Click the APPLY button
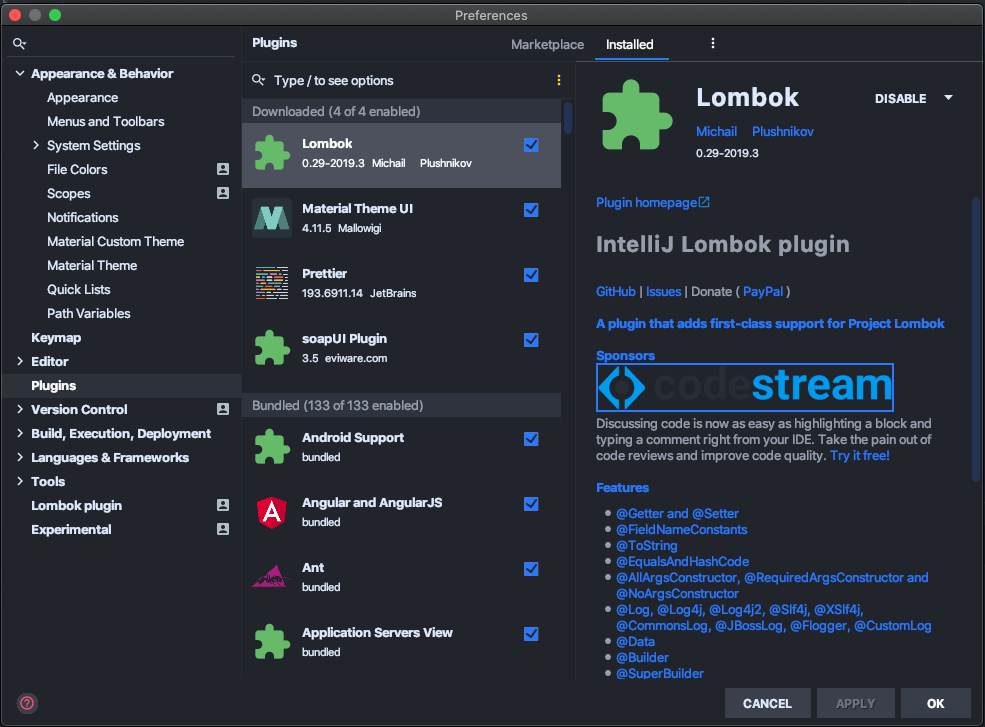 [x=855, y=703]
